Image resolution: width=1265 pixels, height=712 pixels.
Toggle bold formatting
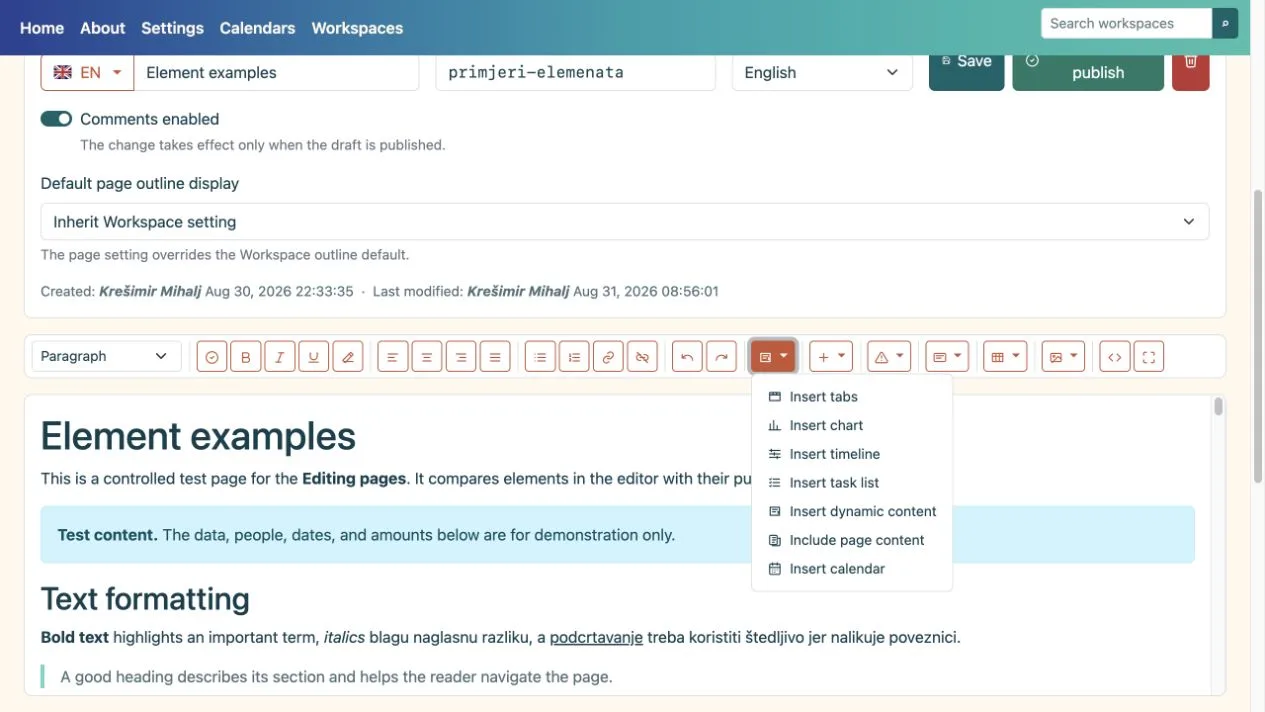(x=246, y=357)
